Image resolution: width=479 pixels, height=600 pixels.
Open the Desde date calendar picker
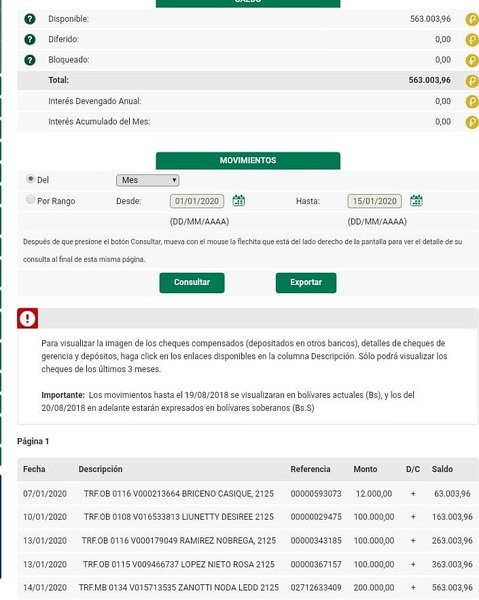(x=239, y=200)
